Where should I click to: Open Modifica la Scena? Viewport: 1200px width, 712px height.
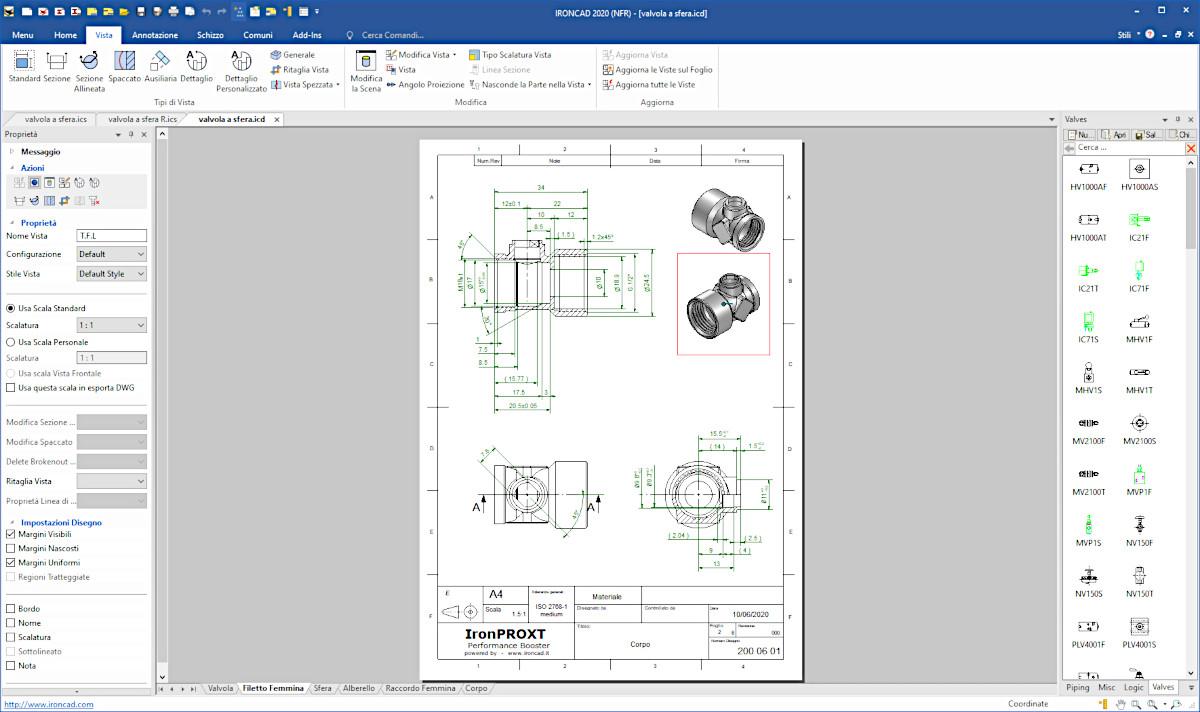[366, 70]
